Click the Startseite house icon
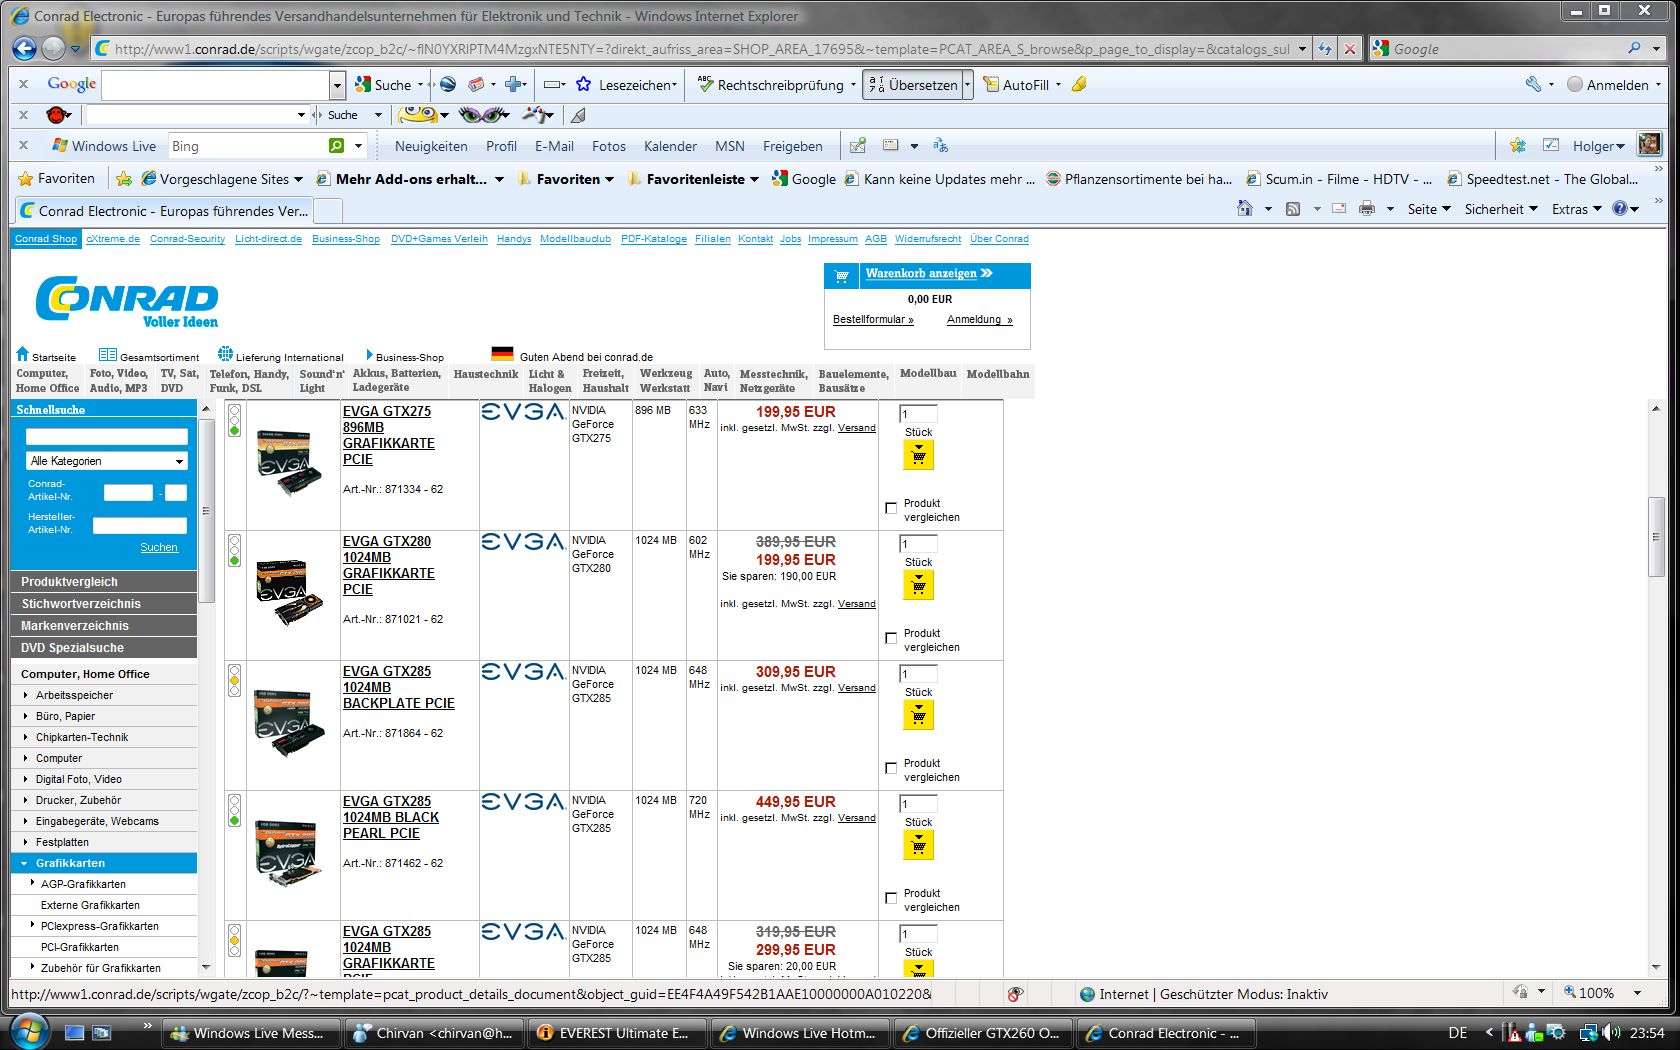 23,354
